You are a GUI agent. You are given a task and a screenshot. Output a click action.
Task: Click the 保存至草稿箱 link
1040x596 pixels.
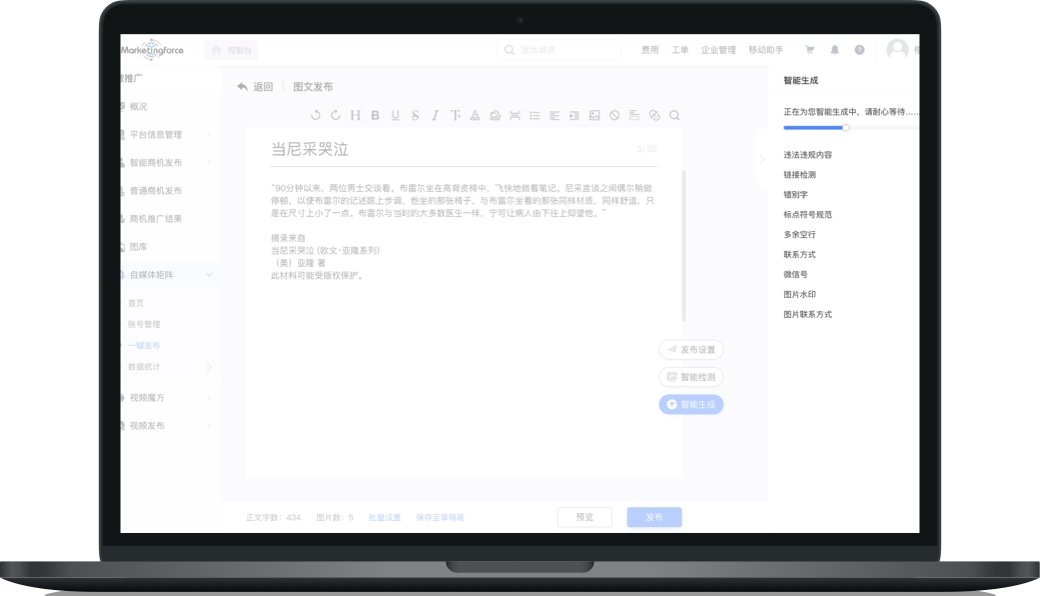coord(440,517)
